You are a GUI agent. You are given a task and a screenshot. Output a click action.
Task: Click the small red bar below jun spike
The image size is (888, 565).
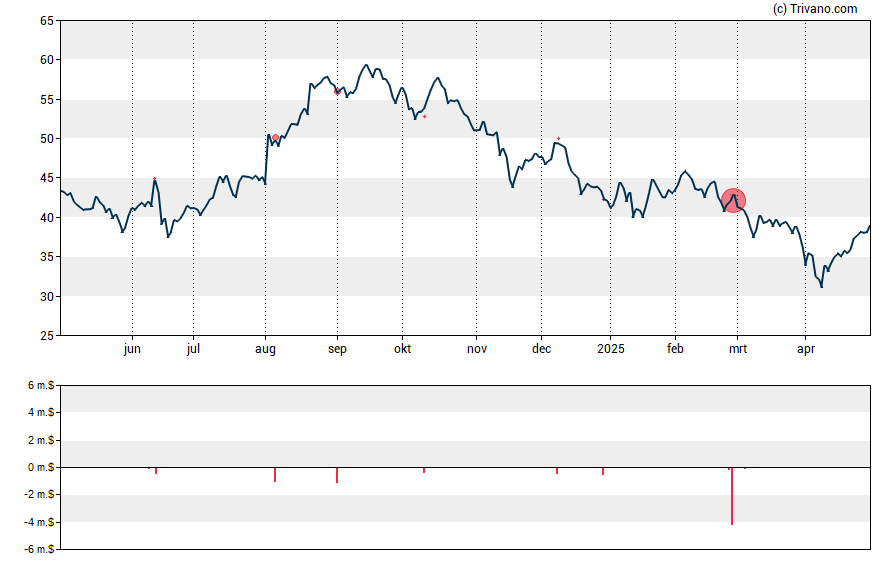(156, 471)
